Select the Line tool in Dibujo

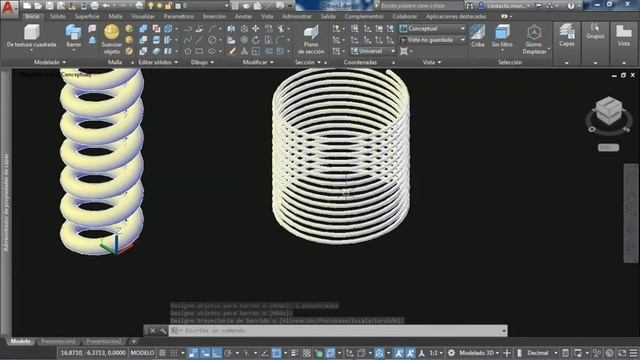pyautogui.click(x=199, y=40)
